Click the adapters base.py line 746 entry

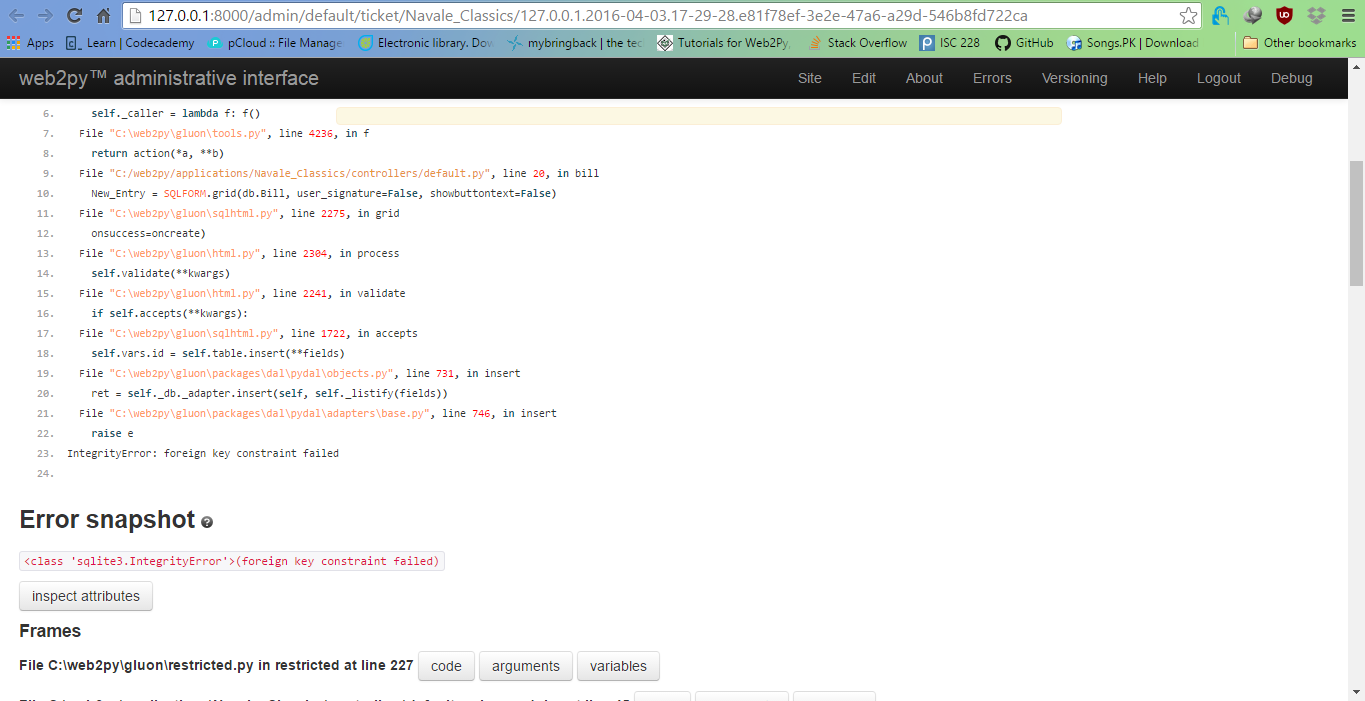click(x=318, y=413)
